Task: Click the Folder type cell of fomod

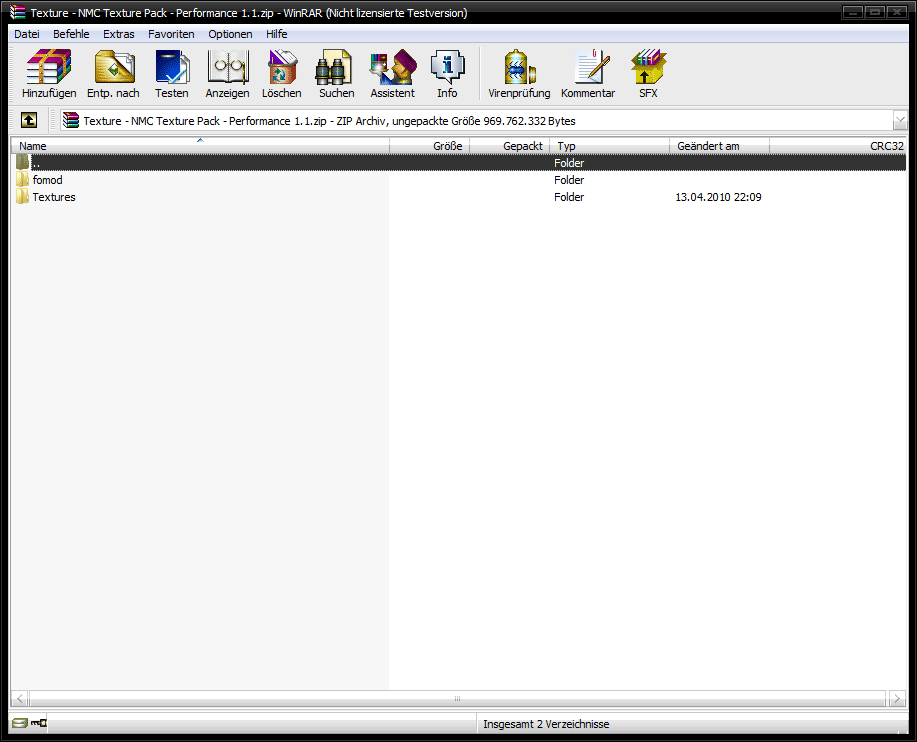Action: pos(569,180)
